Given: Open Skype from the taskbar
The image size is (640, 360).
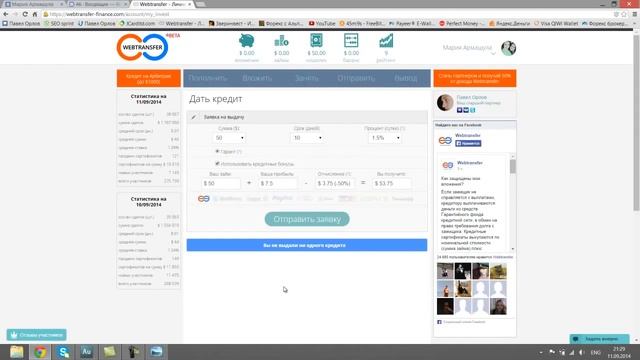Looking at the screenshot, I should [x=63, y=352].
